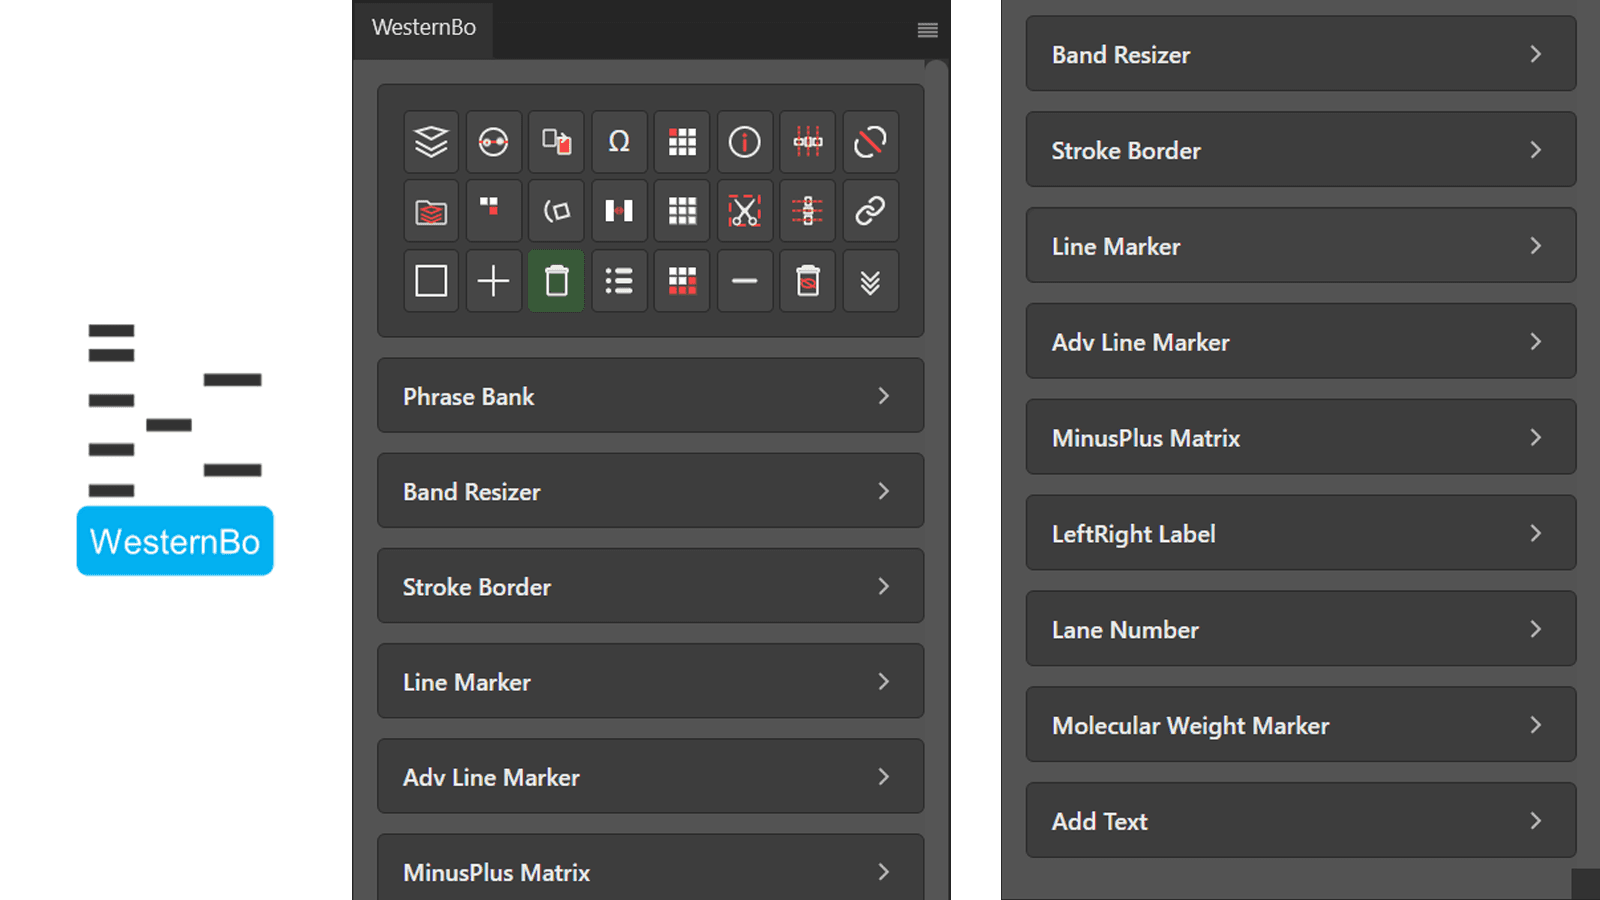Click the bulleted list icon
This screenshot has width=1600, height=900.
tap(619, 281)
